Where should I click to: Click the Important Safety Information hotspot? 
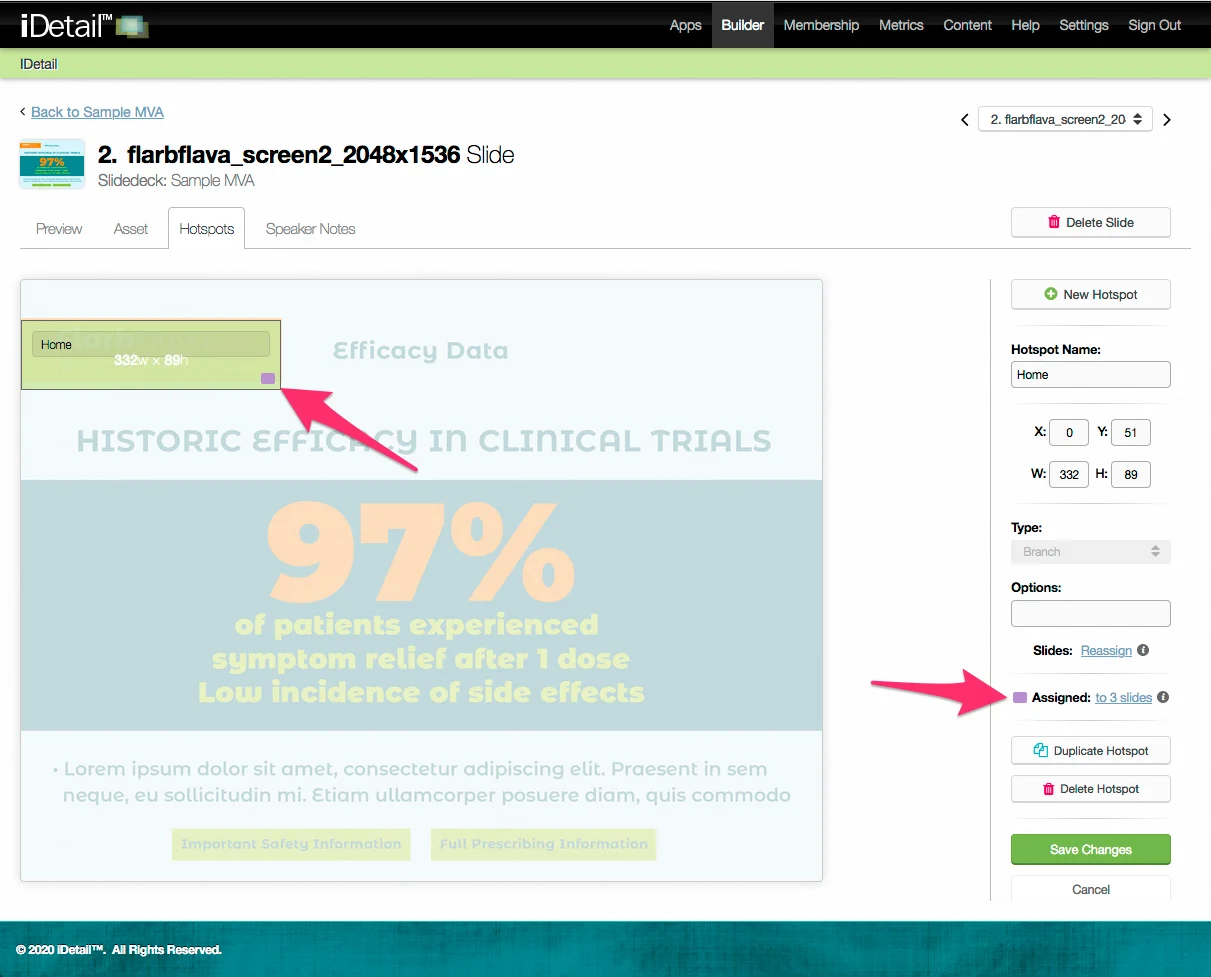(x=291, y=844)
